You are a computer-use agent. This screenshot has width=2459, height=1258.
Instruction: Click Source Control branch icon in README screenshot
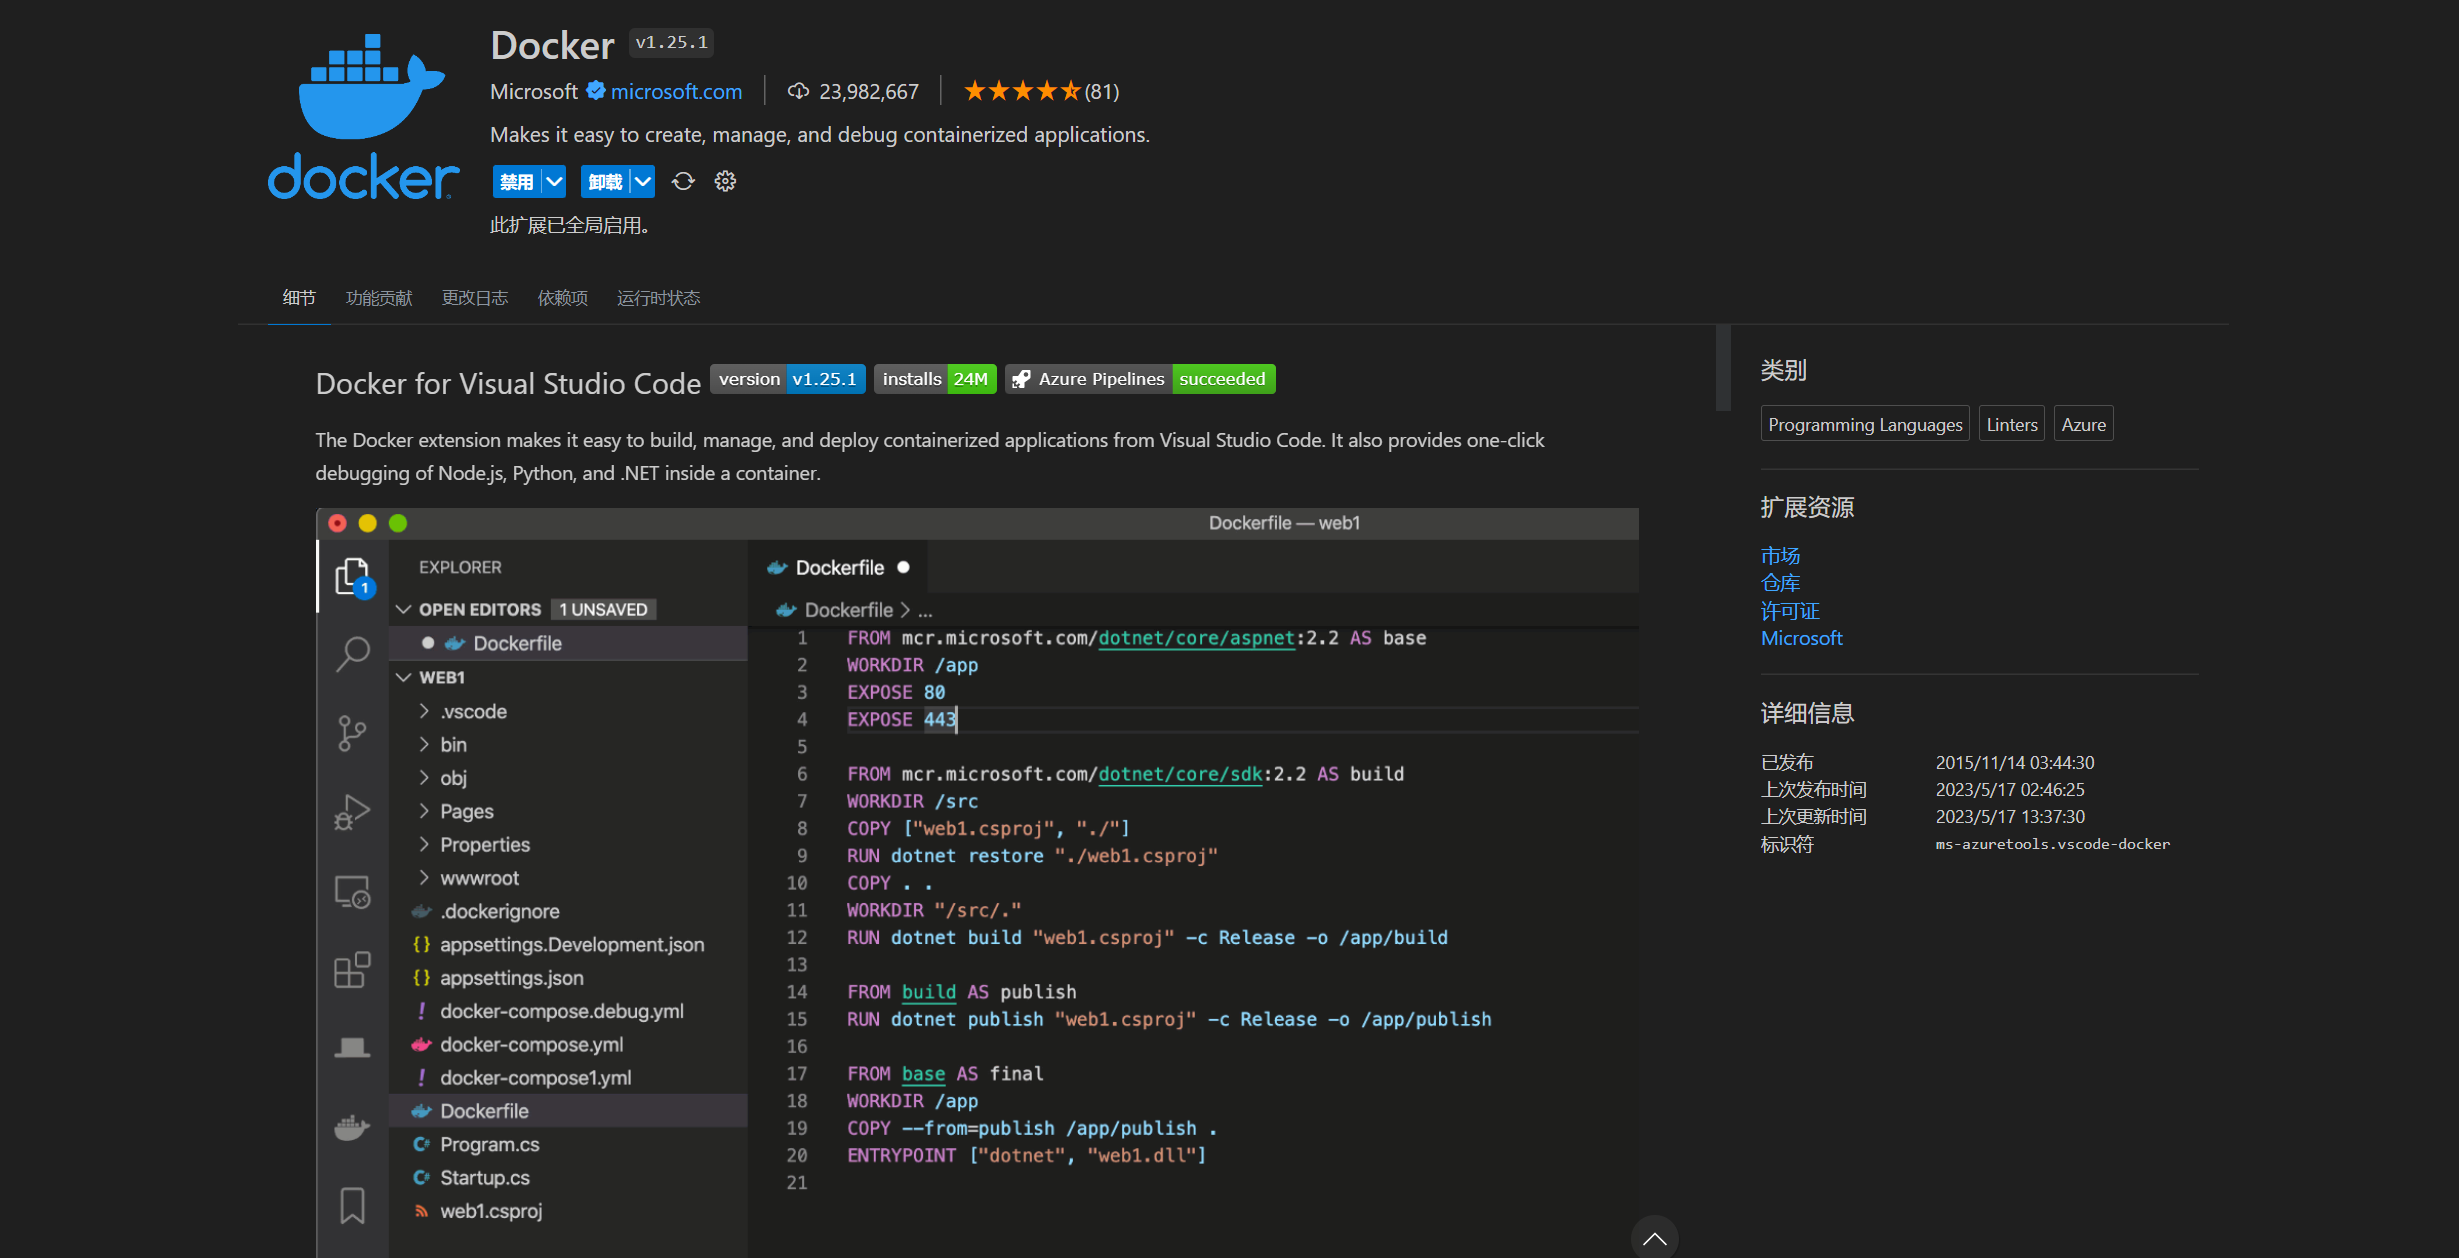pos(352,733)
